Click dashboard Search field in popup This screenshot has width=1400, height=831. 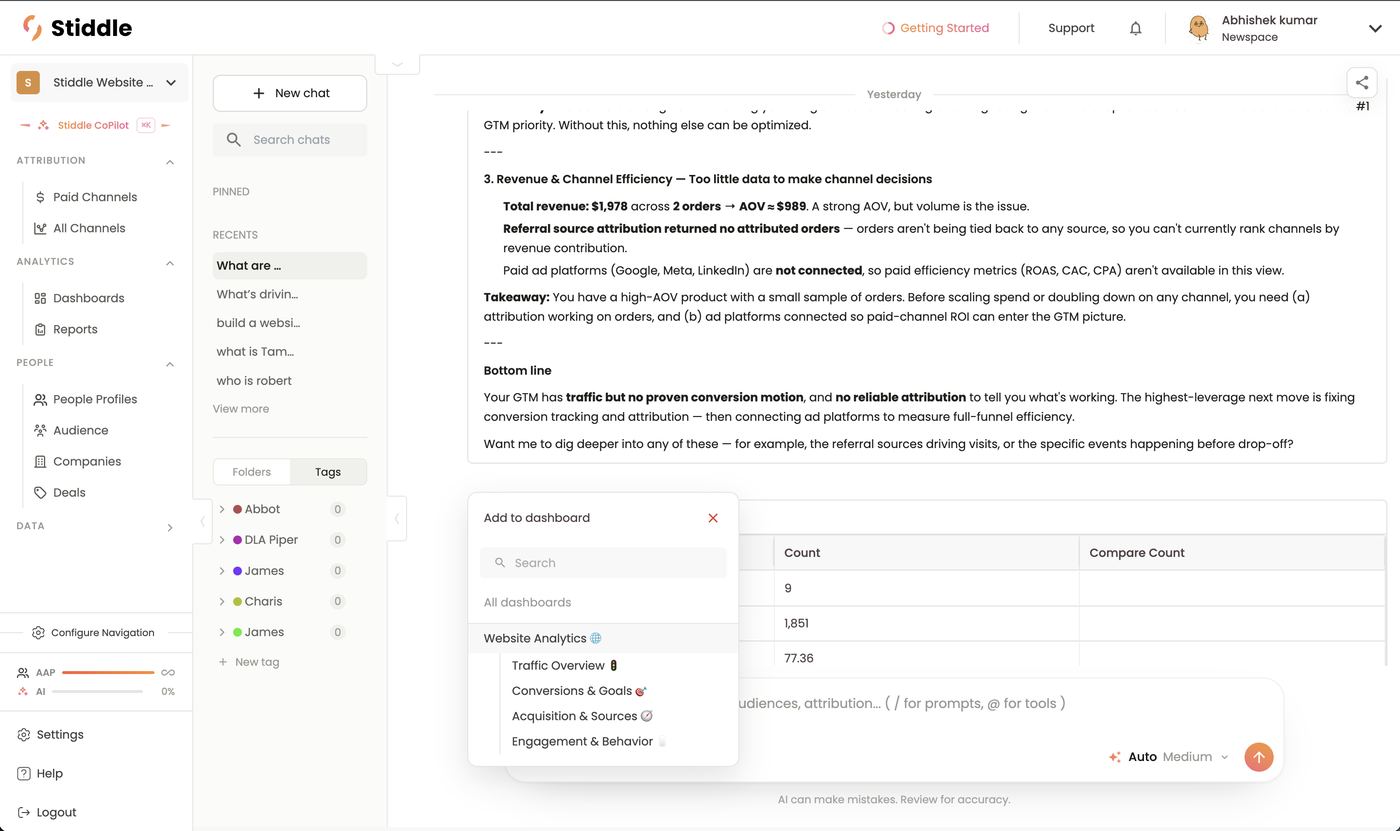tap(603, 563)
